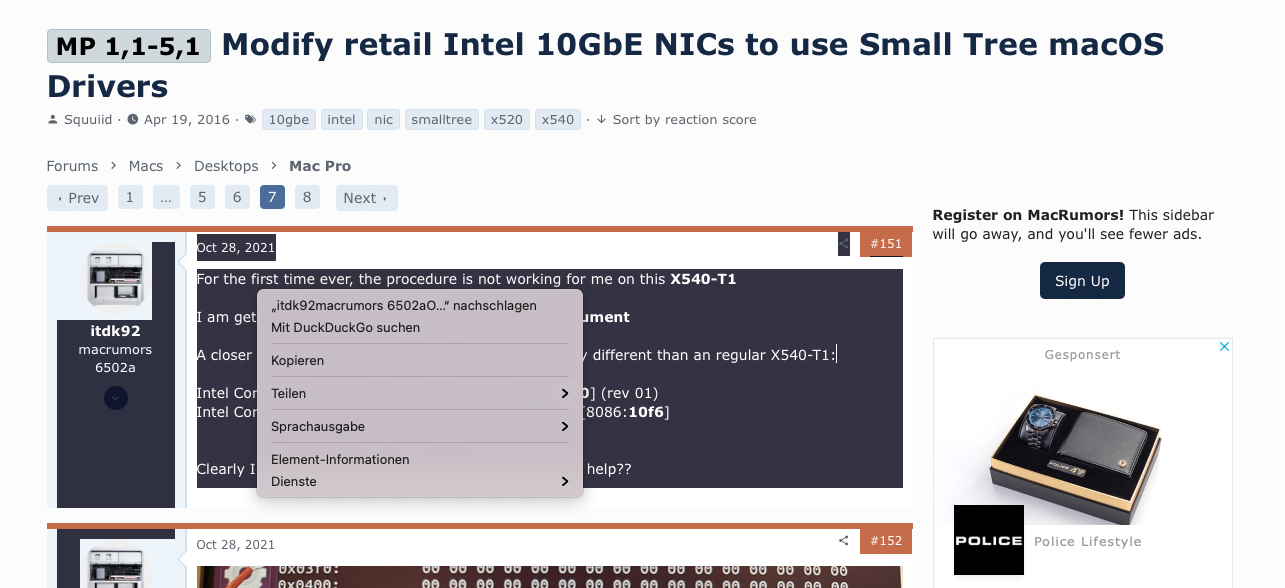Image resolution: width=1285 pixels, height=588 pixels.
Task: Open Macs breadcrumb link
Action: (x=146, y=166)
